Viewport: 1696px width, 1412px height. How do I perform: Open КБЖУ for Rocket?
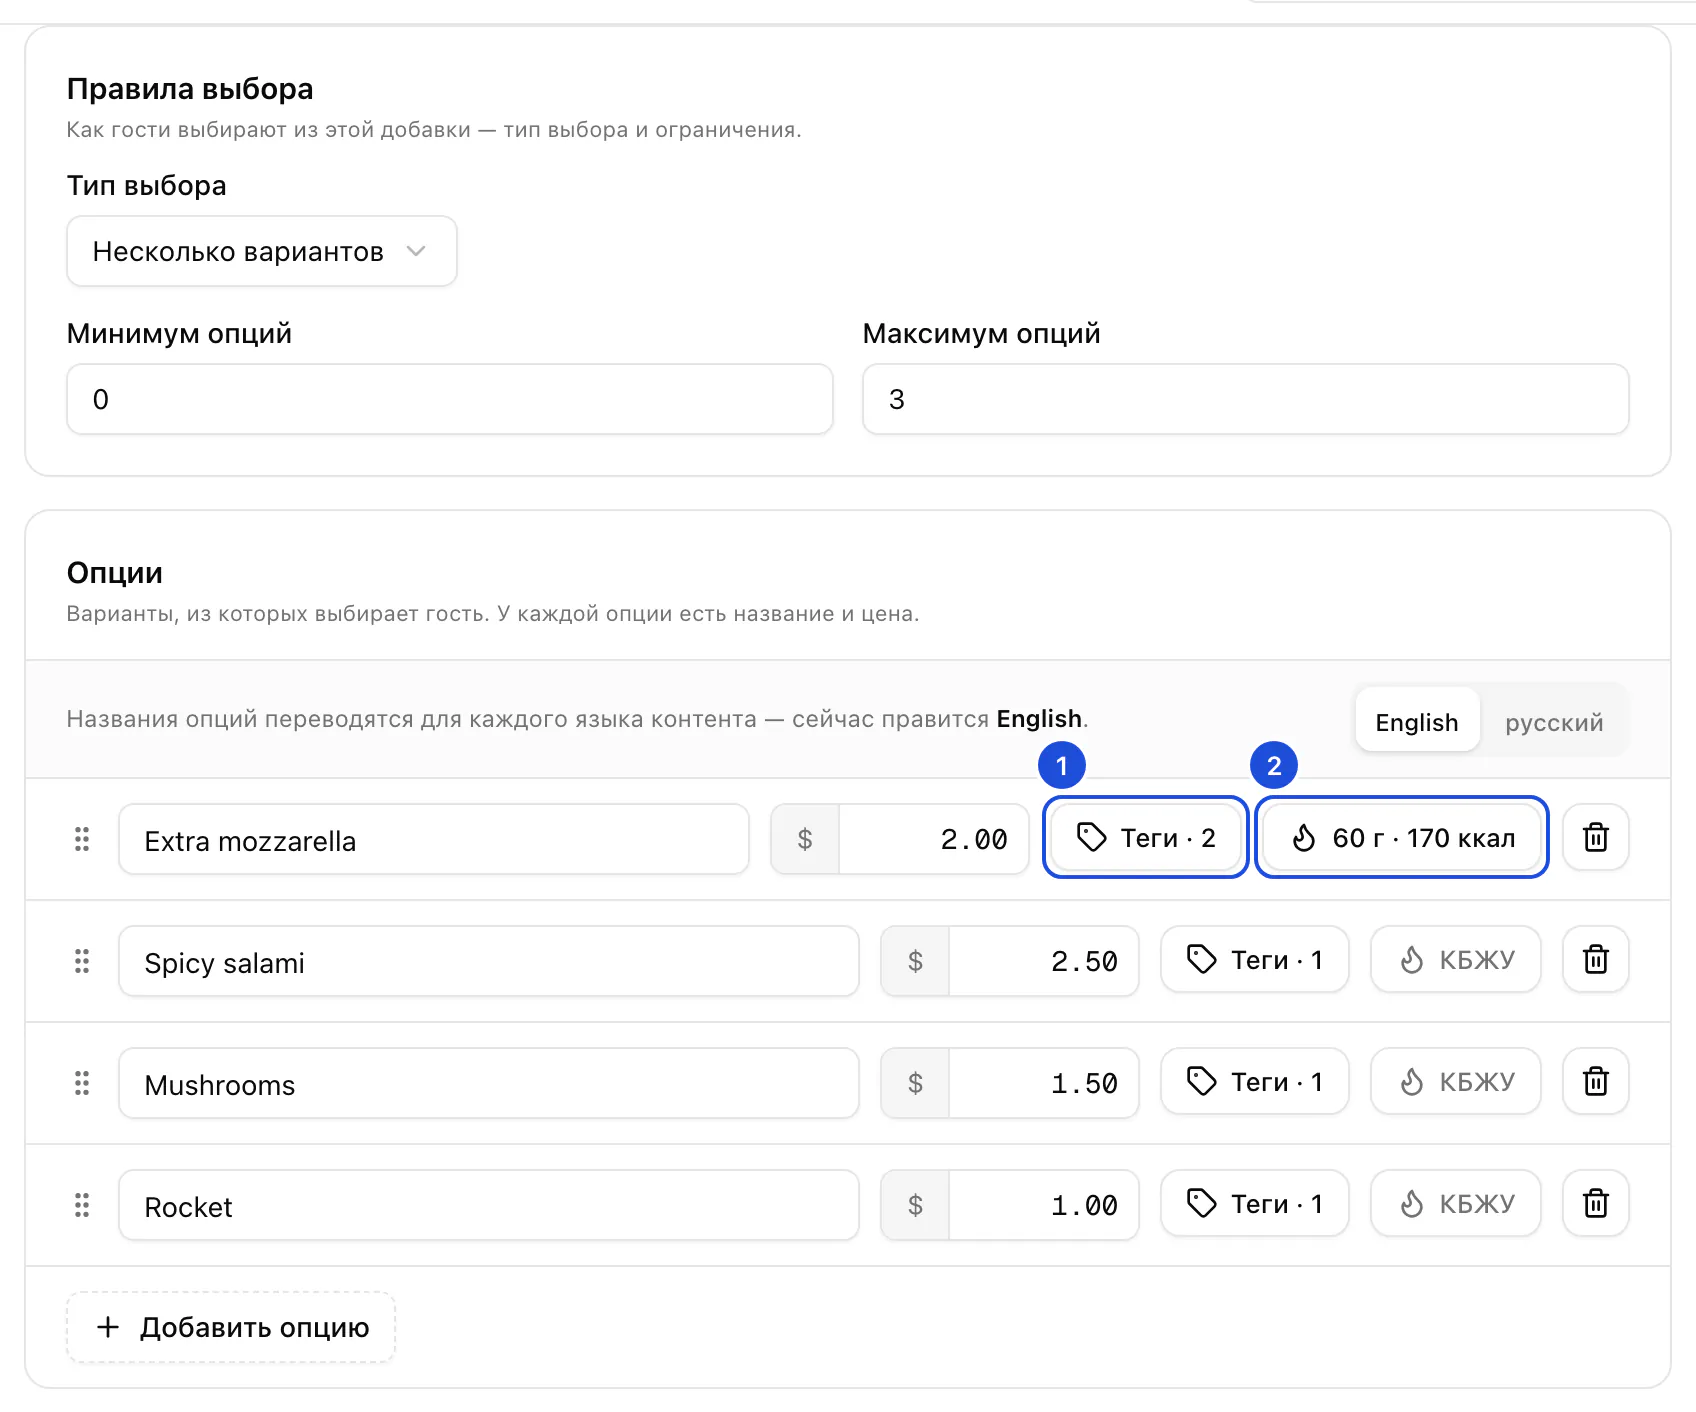1456,1203
